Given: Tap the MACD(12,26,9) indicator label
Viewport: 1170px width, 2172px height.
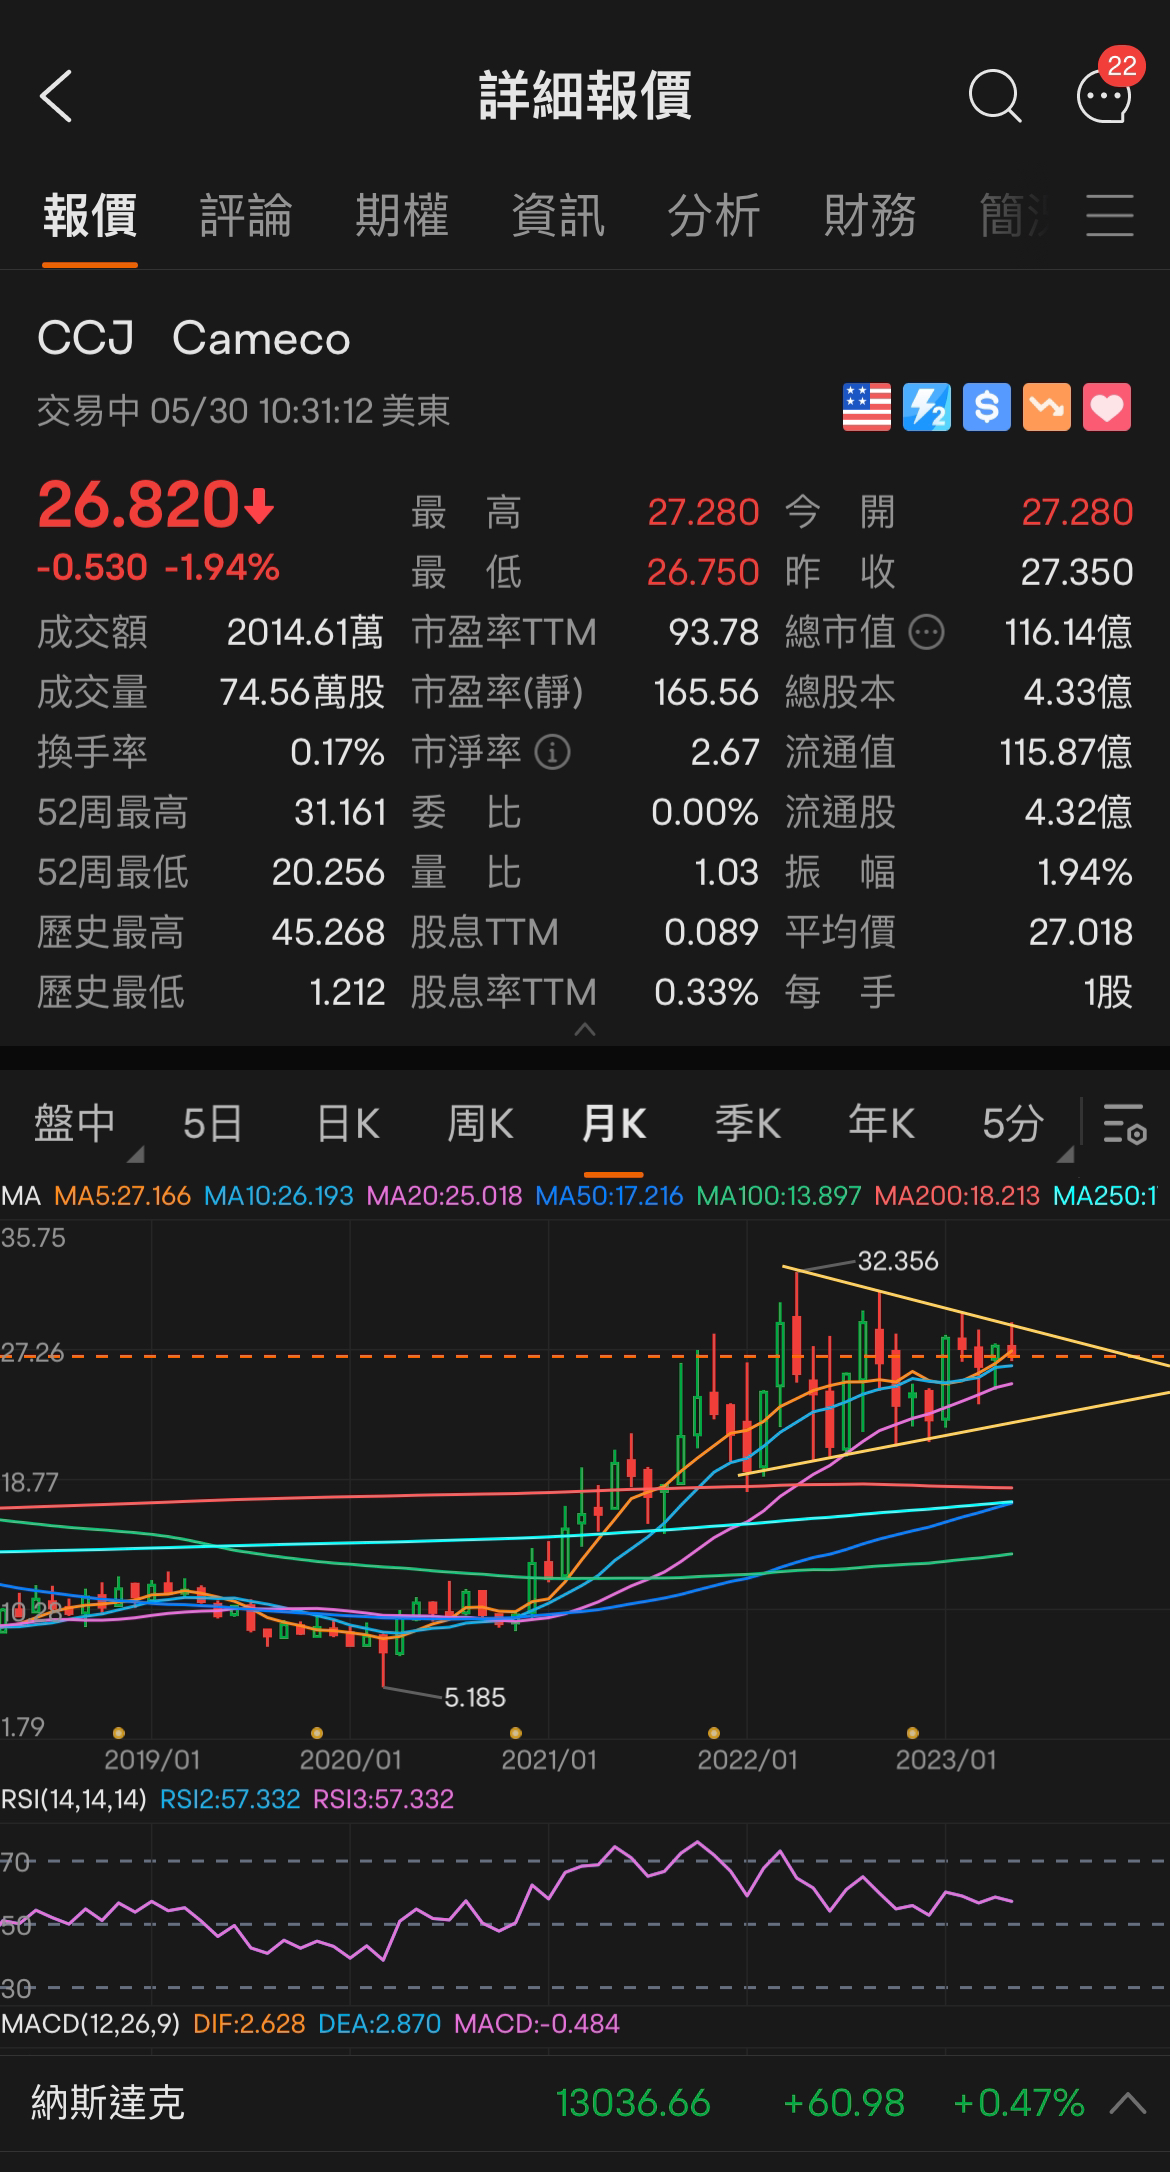Looking at the screenshot, I should [x=90, y=2024].
